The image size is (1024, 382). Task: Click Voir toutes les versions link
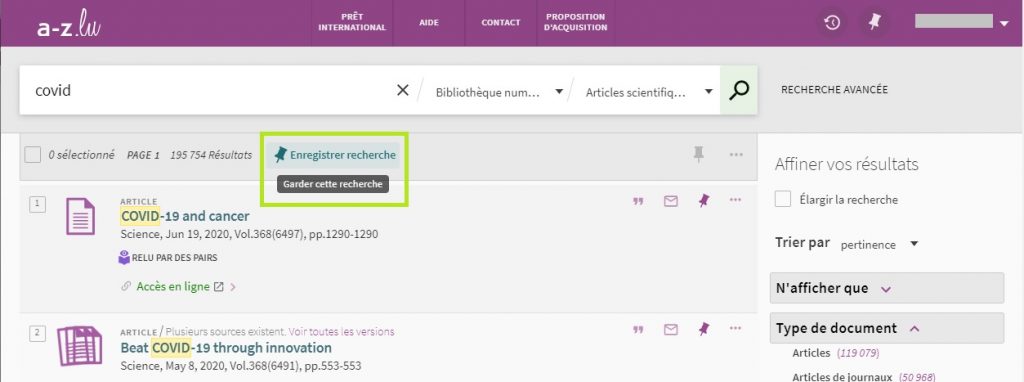[x=342, y=332]
